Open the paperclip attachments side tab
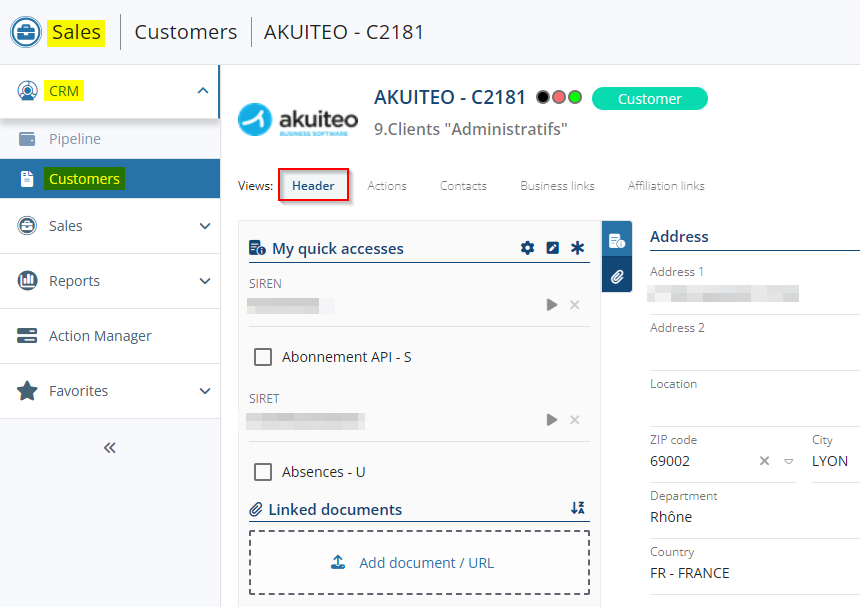 click(617, 276)
